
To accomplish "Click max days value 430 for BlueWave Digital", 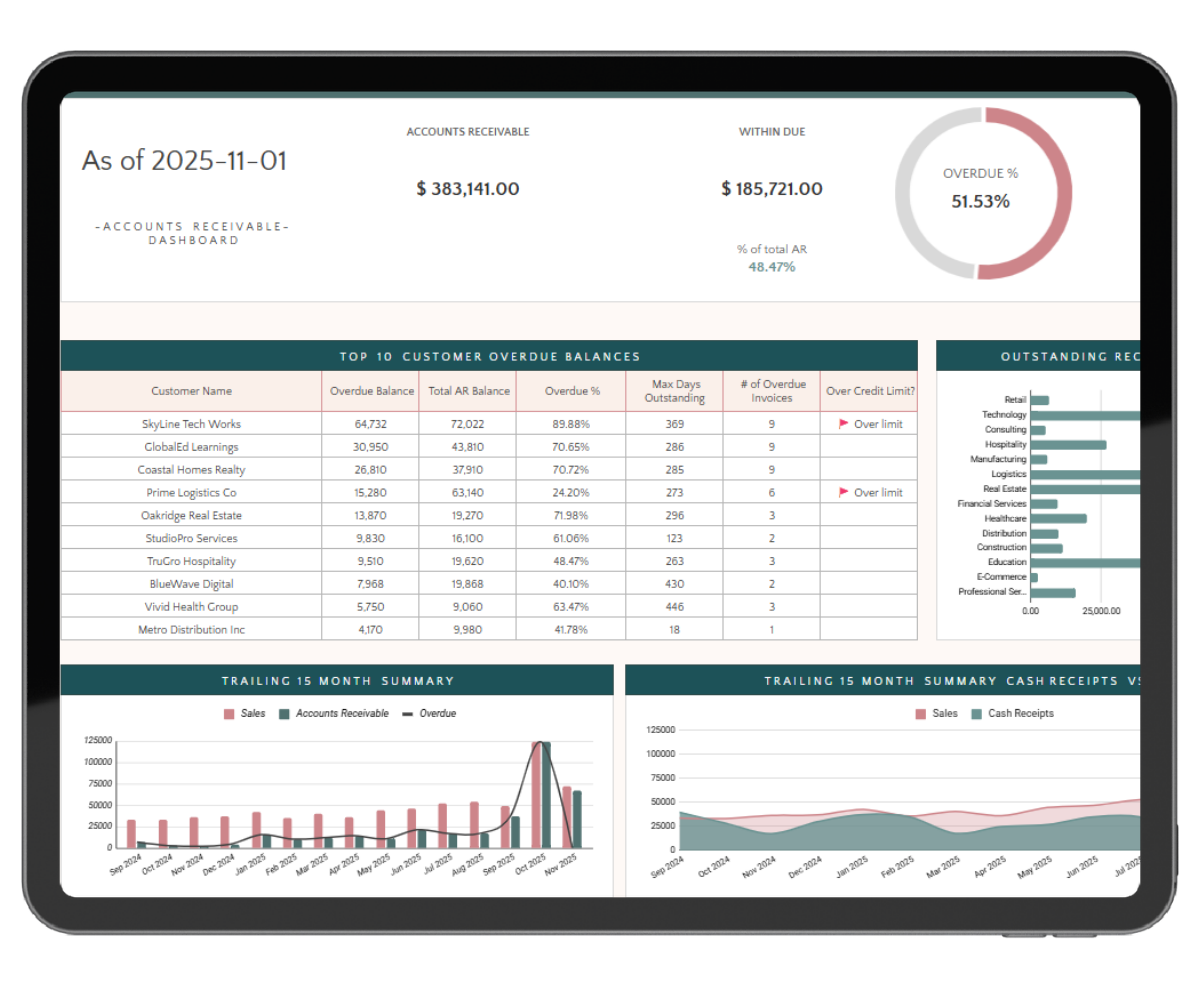I will pos(674,584).
